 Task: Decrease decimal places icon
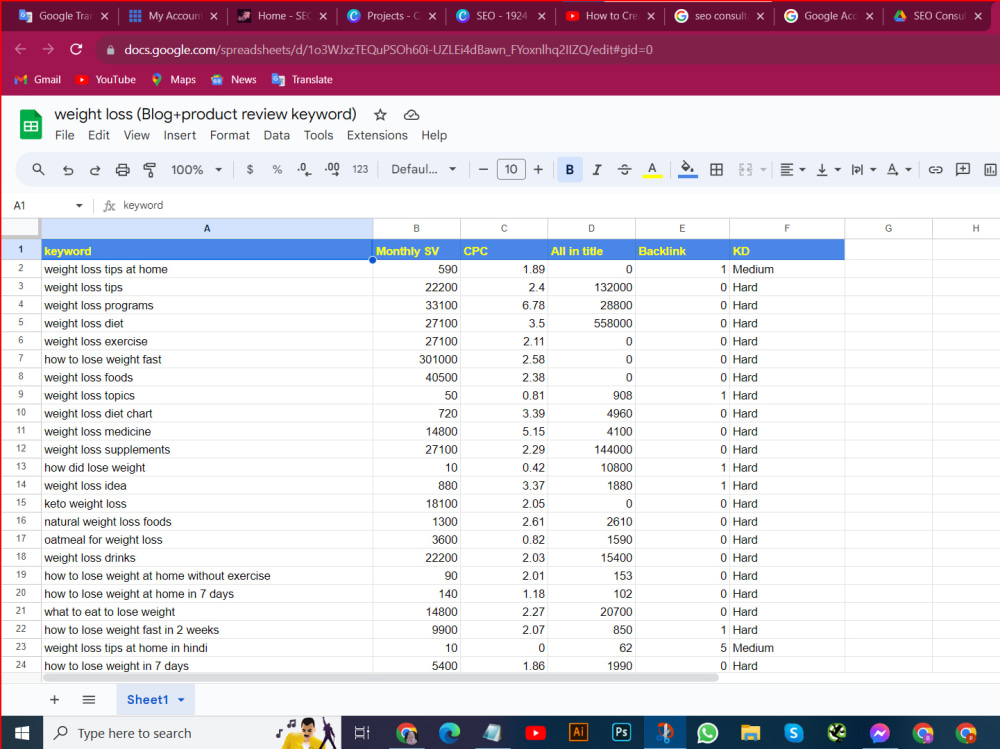click(x=304, y=170)
